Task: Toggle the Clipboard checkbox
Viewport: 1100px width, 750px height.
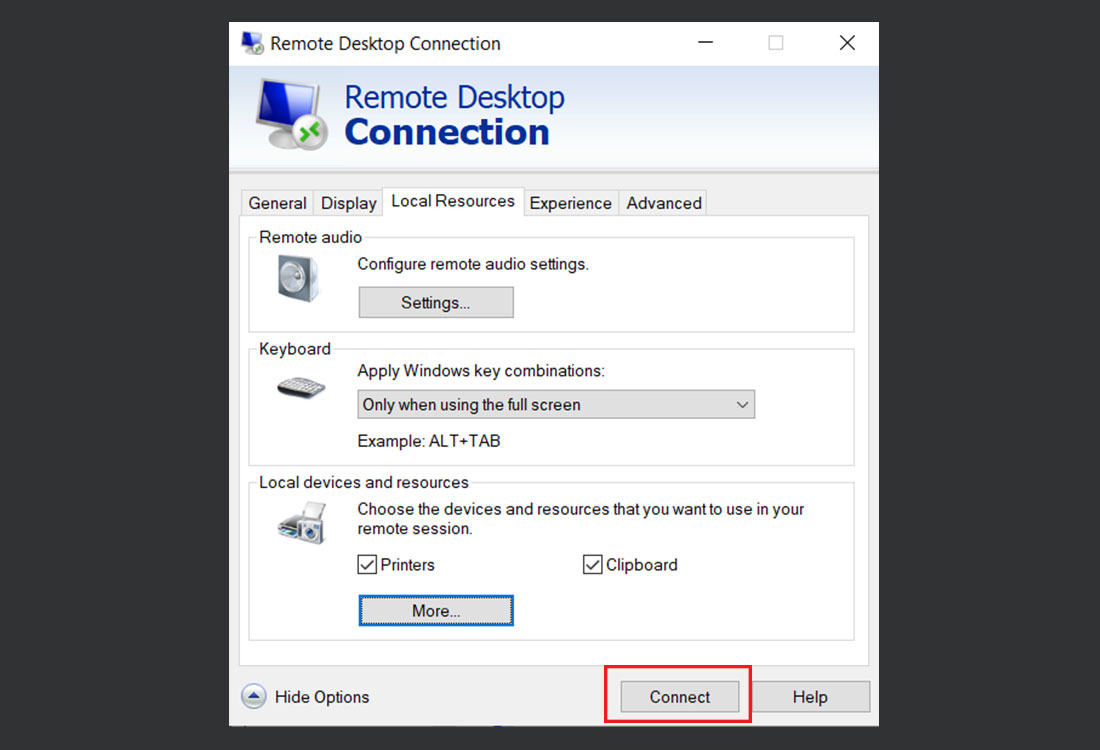Action: (593, 565)
